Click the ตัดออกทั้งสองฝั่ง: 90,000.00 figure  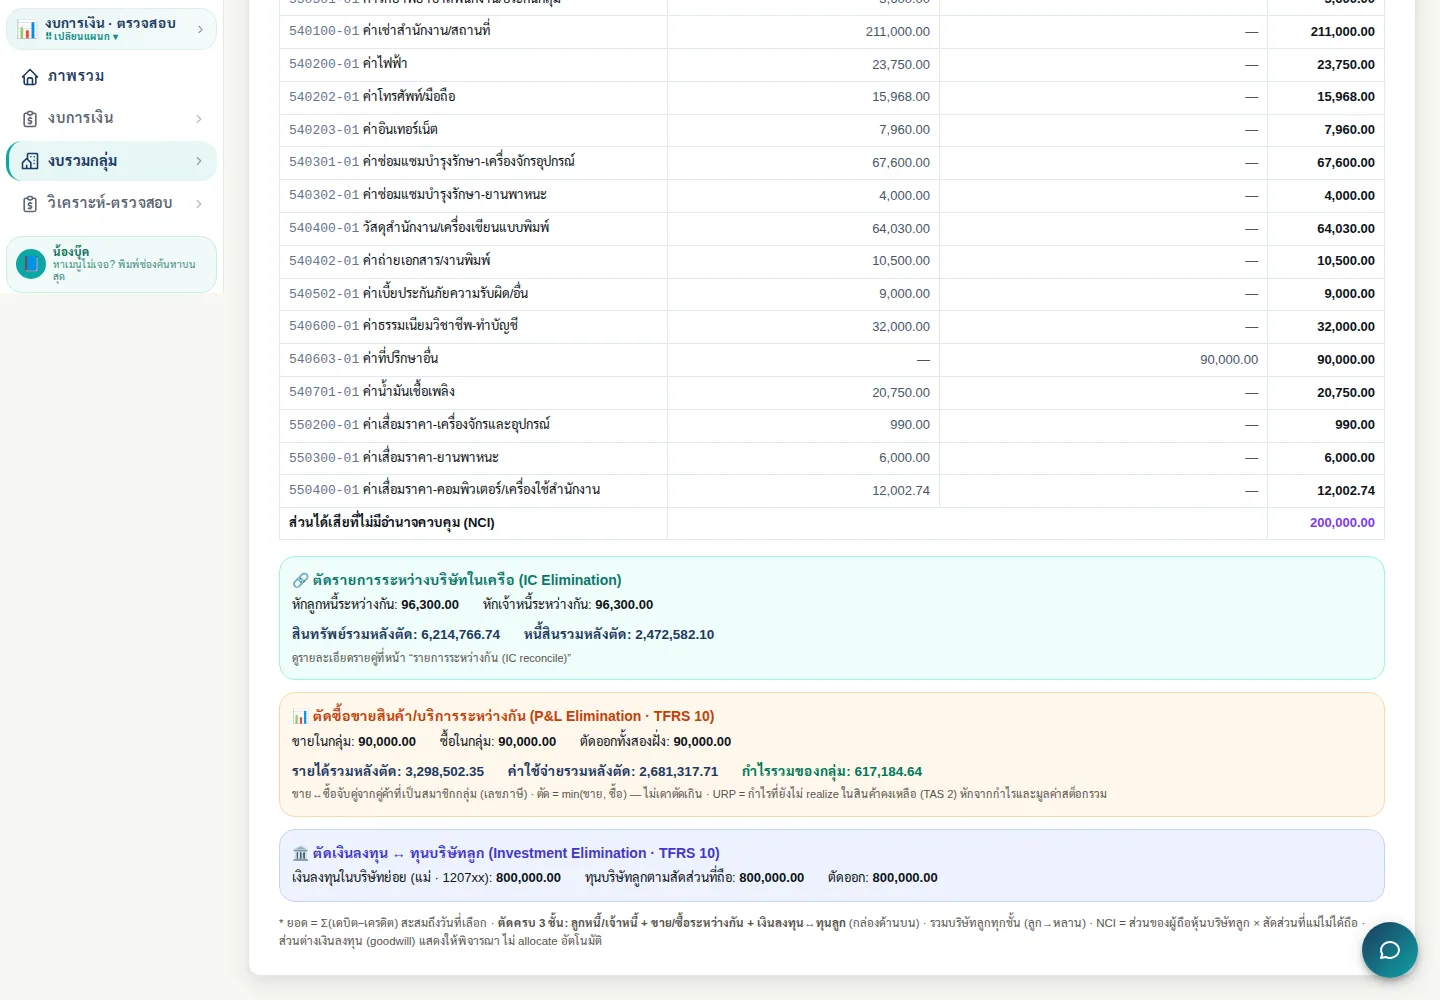[656, 742]
